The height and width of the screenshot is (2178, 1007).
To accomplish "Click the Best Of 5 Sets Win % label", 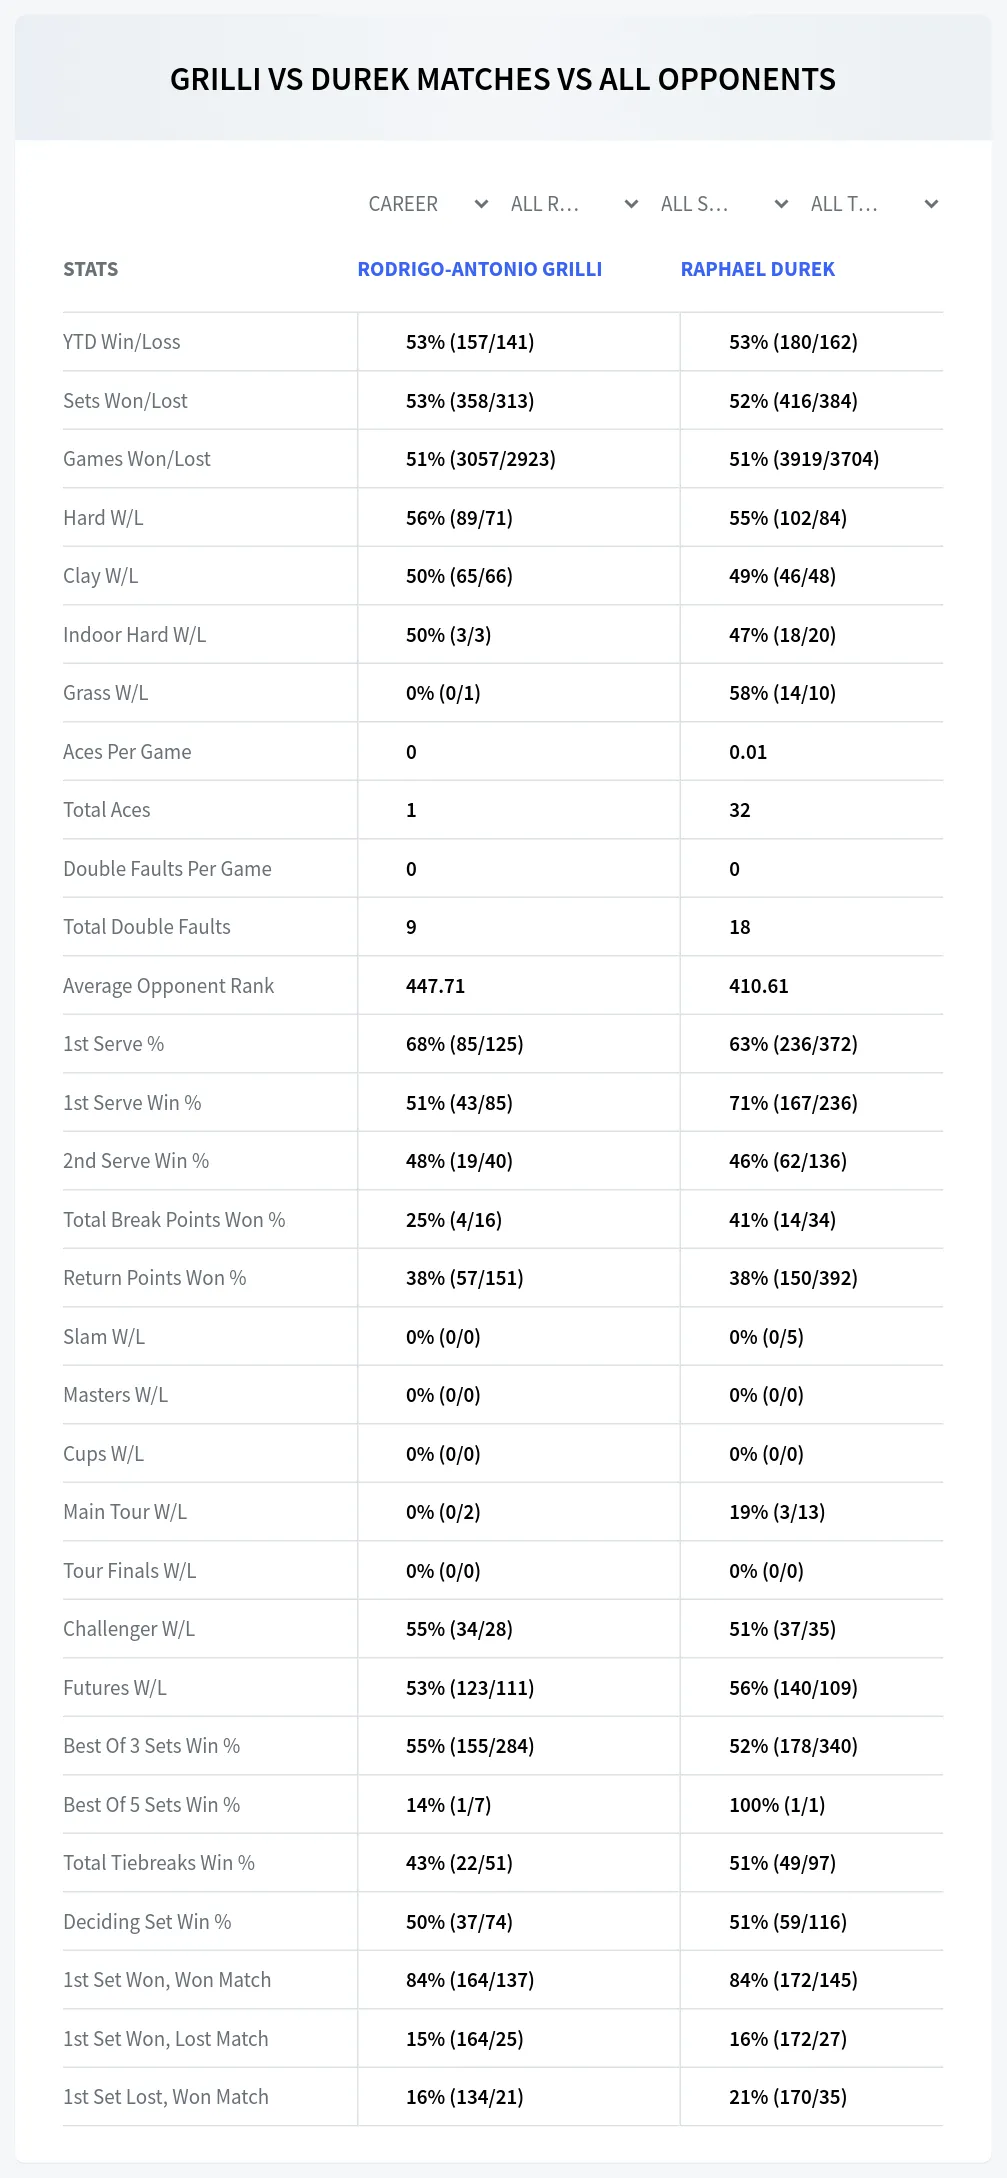I will (x=151, y=1805).
